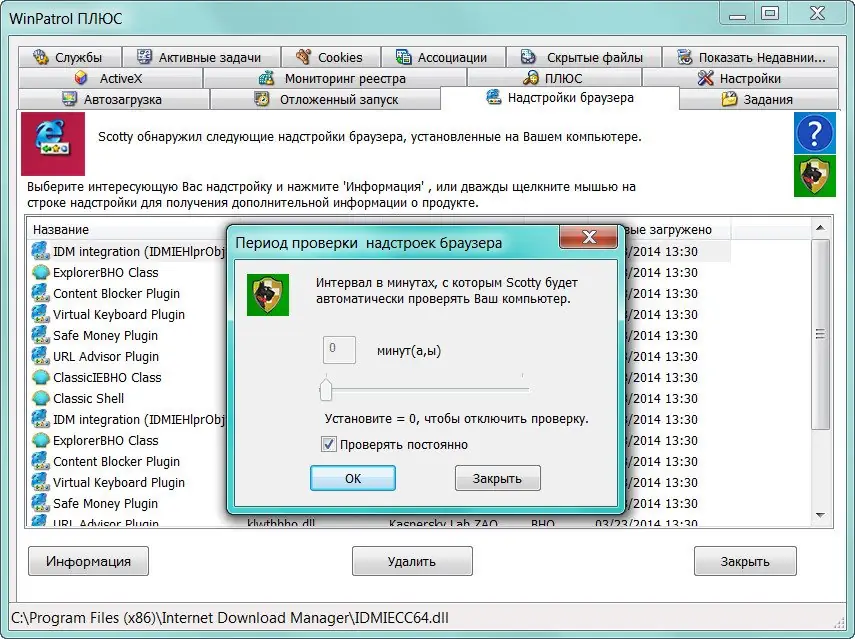Switch to the Cookies tab
The image size is (855, 639).
[x=330, y=57]
